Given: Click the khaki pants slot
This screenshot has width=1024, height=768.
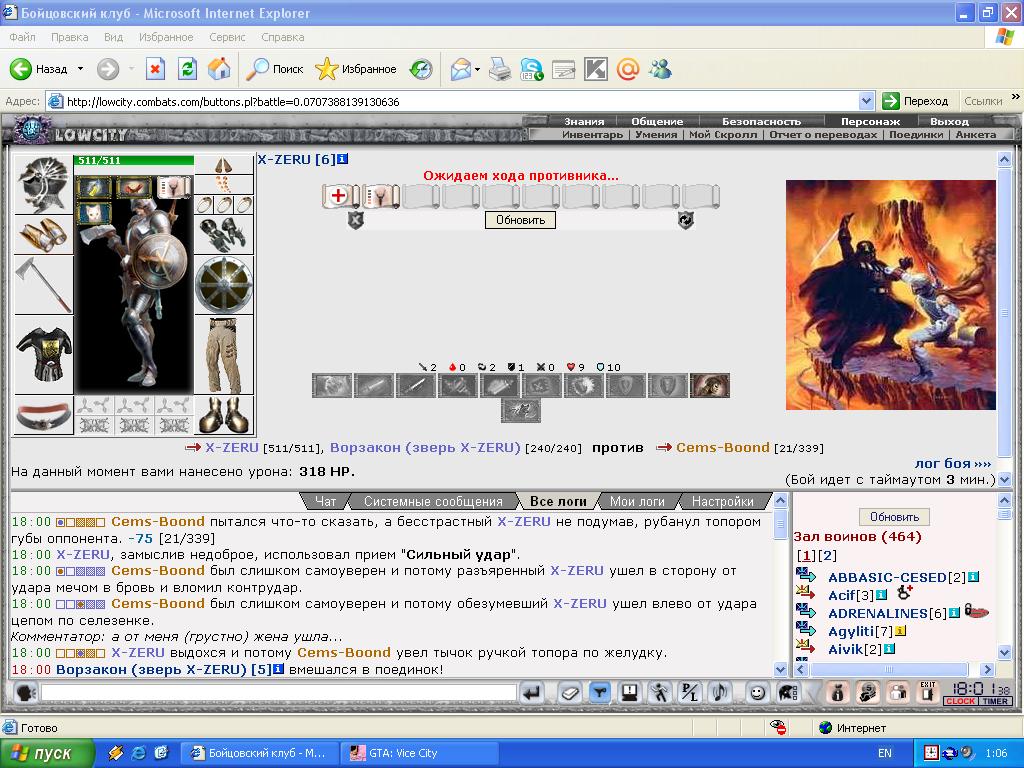Looking at the screenshot, I should (x=224, y=355).
